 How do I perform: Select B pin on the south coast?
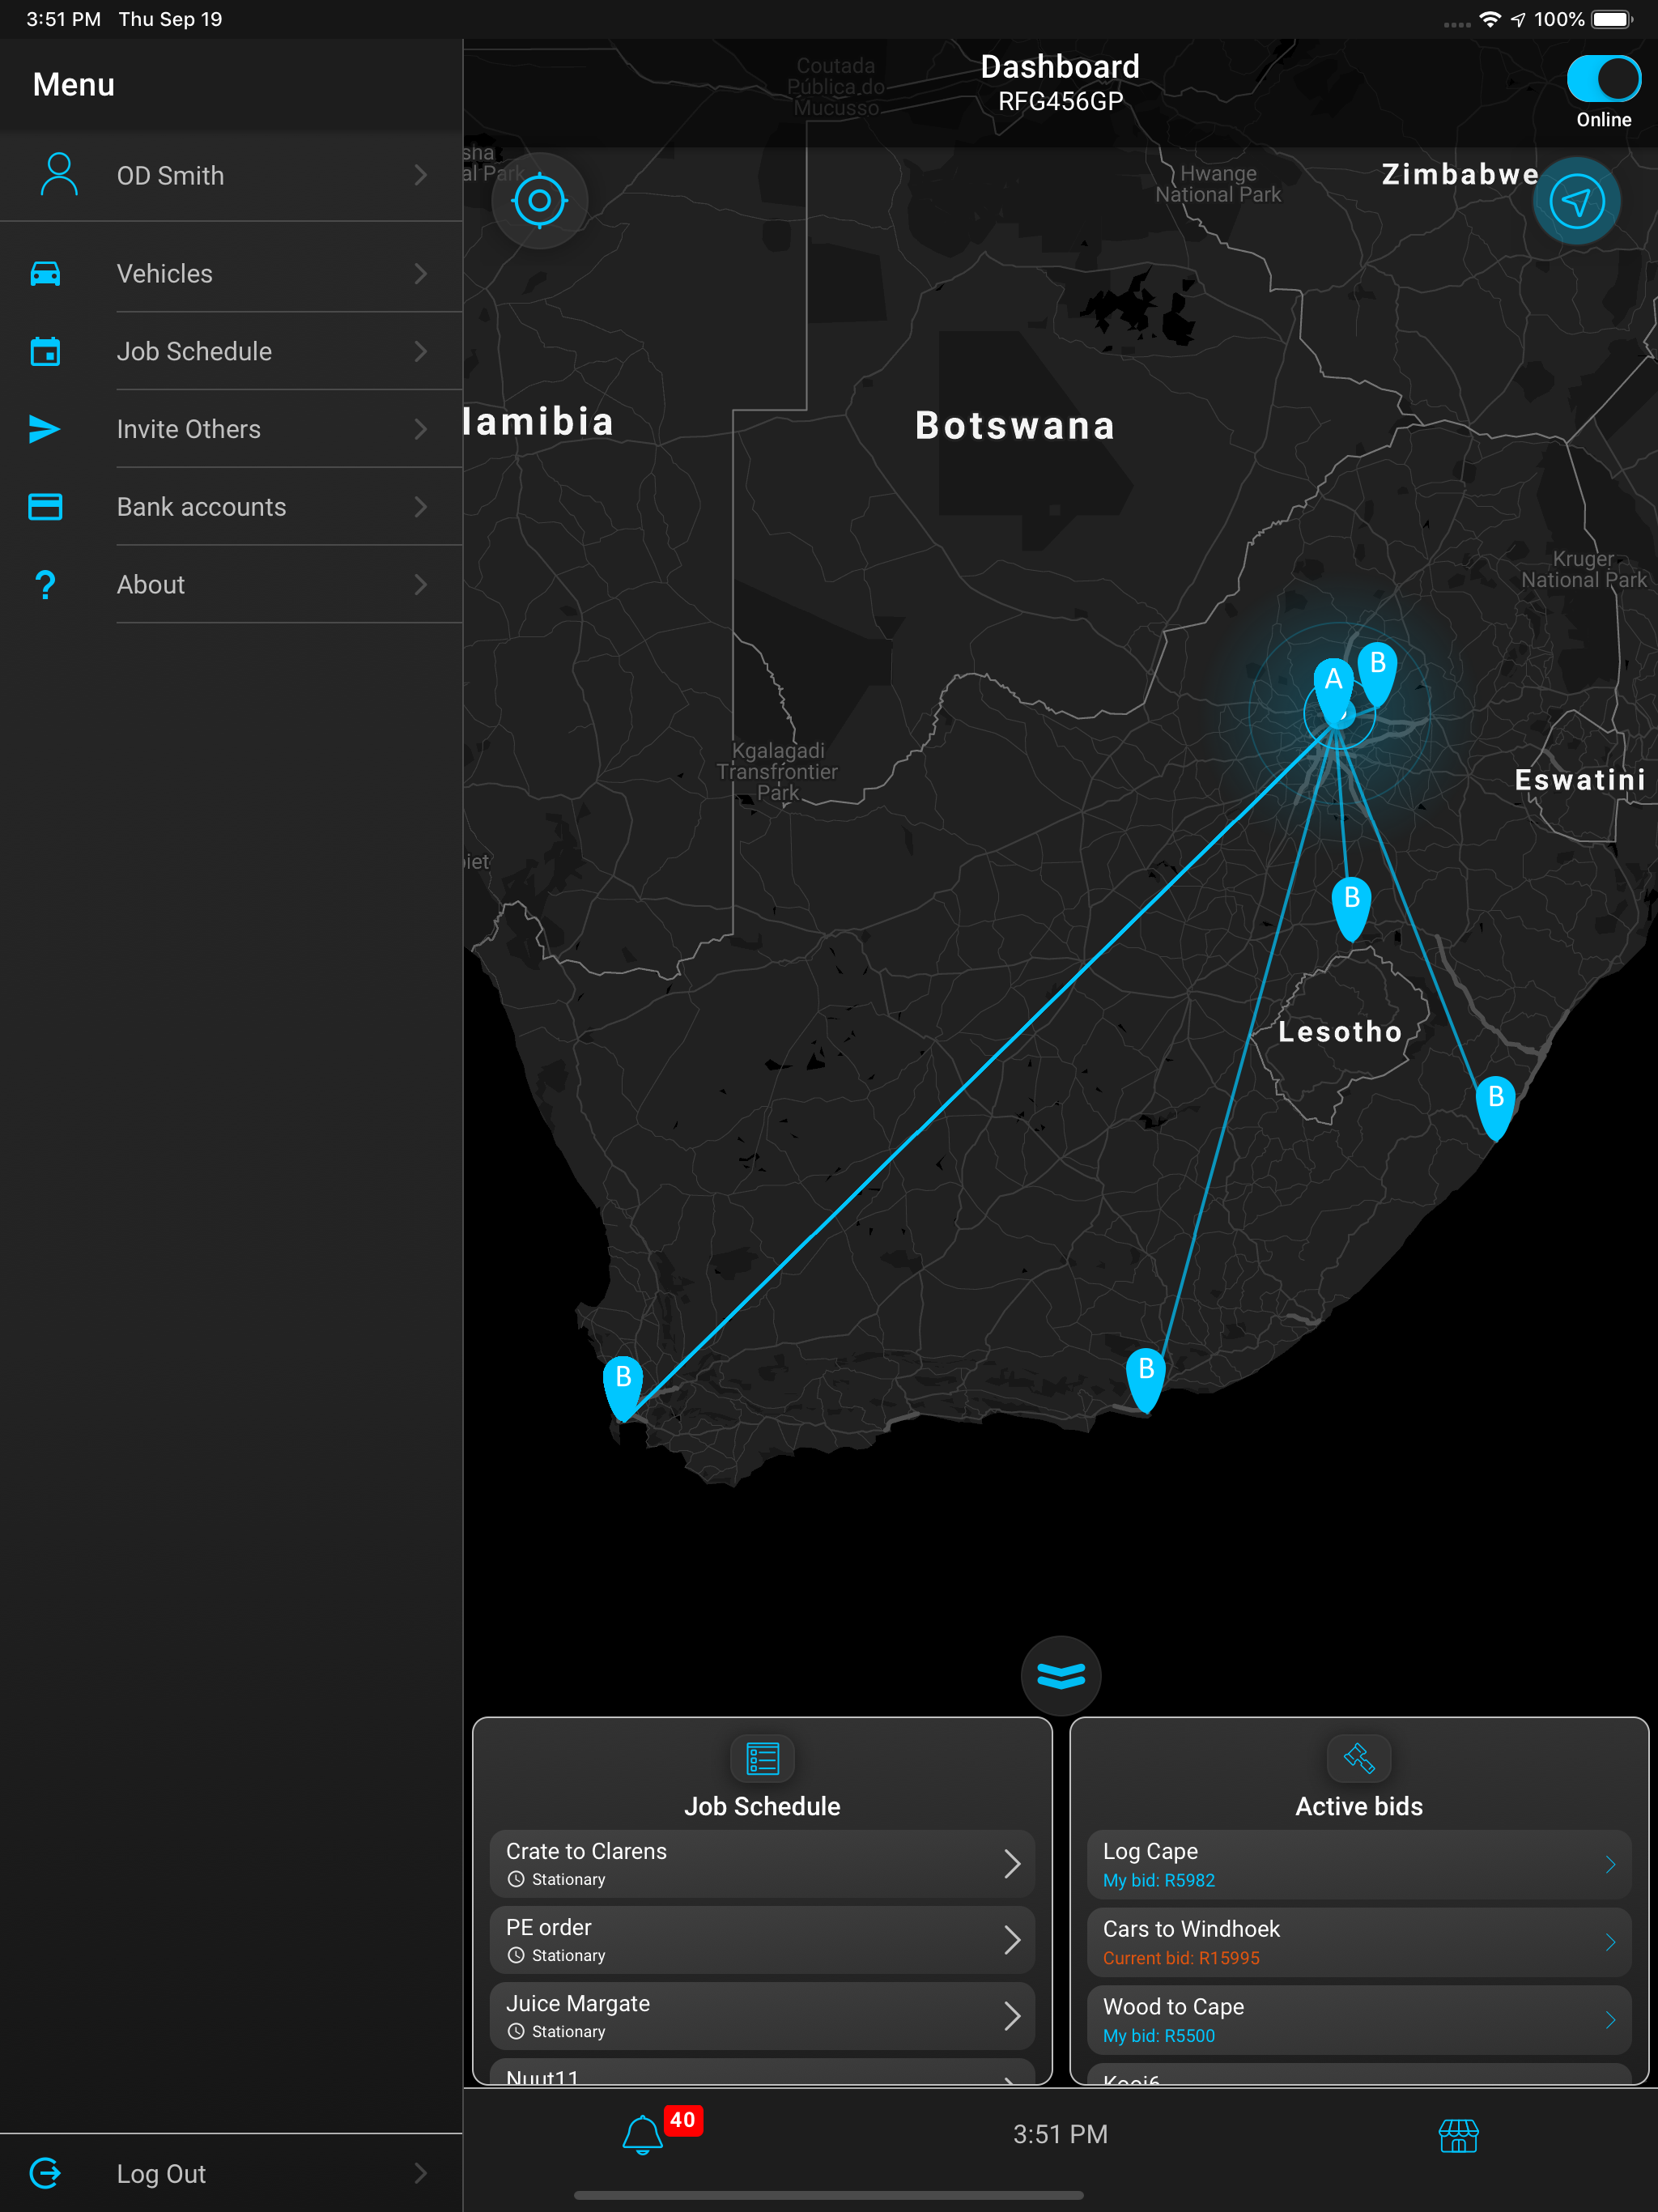click(x=1146, y=1380)
